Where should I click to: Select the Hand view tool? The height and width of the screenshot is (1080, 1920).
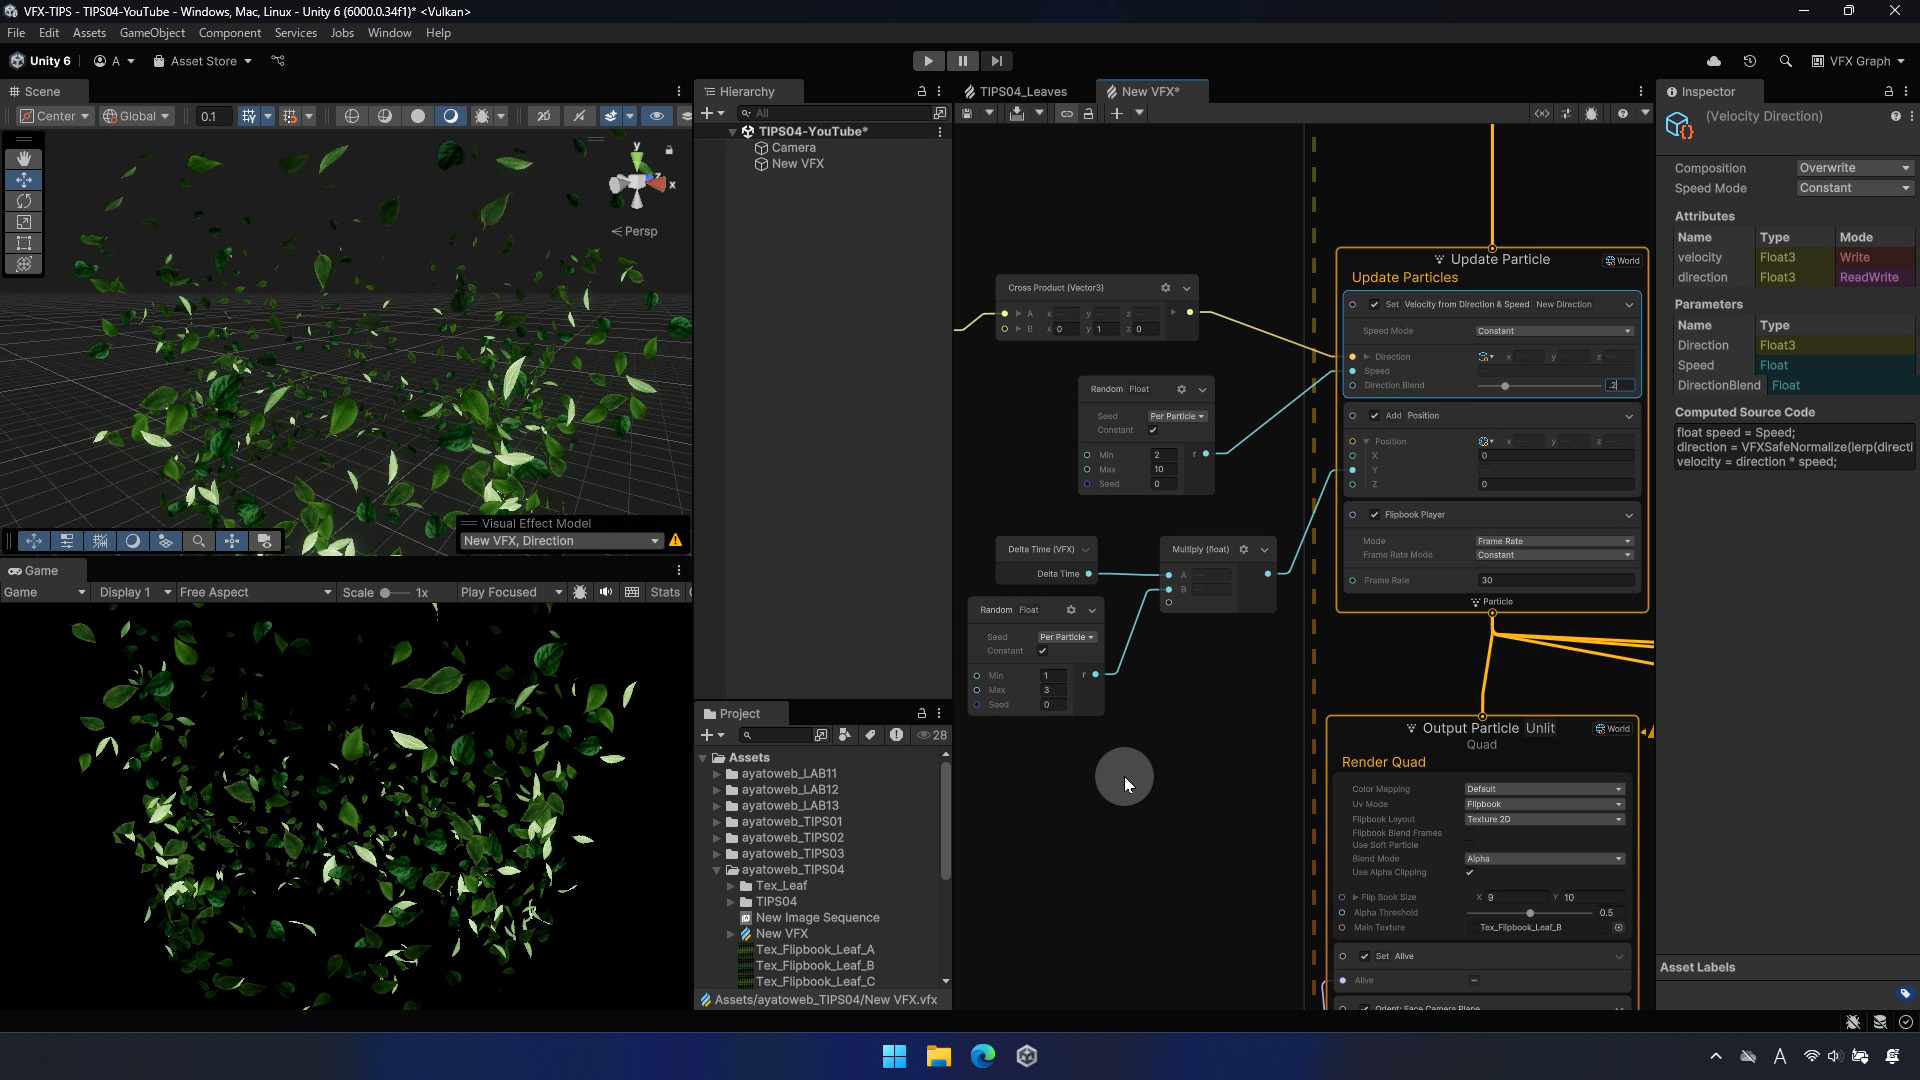[24, 159]
